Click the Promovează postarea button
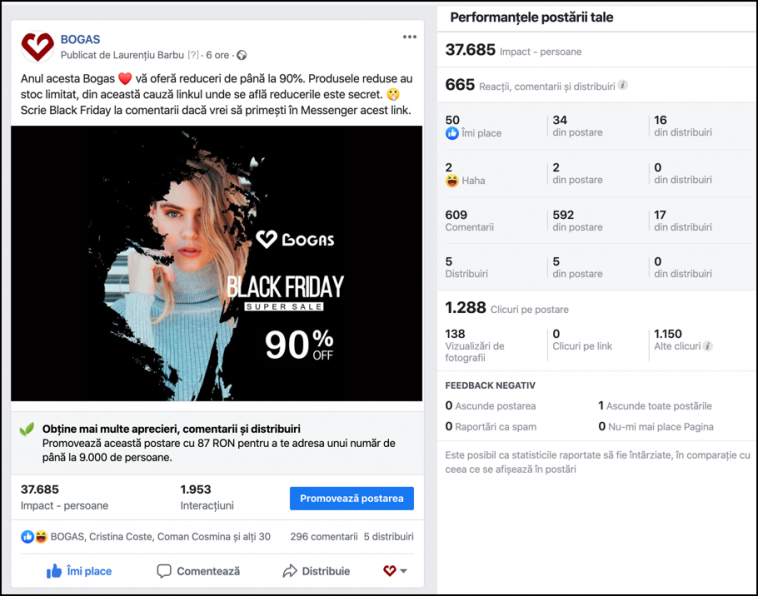This screenshot has width=758, height=596. [x=351, y=498]
